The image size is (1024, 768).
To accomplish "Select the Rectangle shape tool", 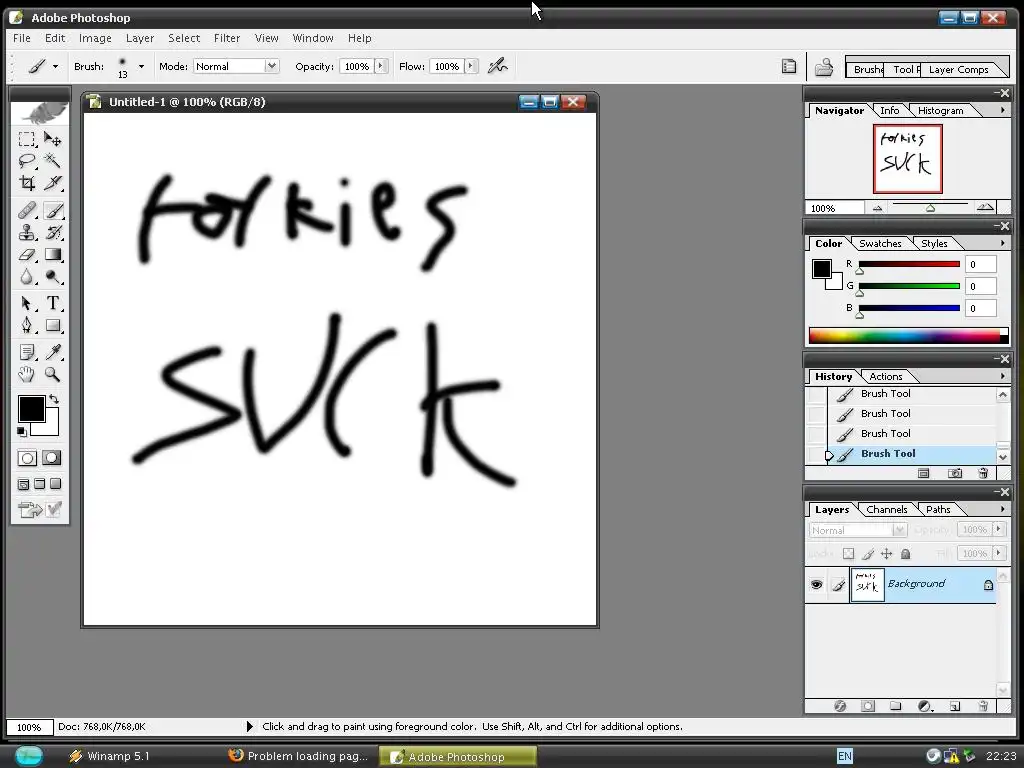I will 53,325.
